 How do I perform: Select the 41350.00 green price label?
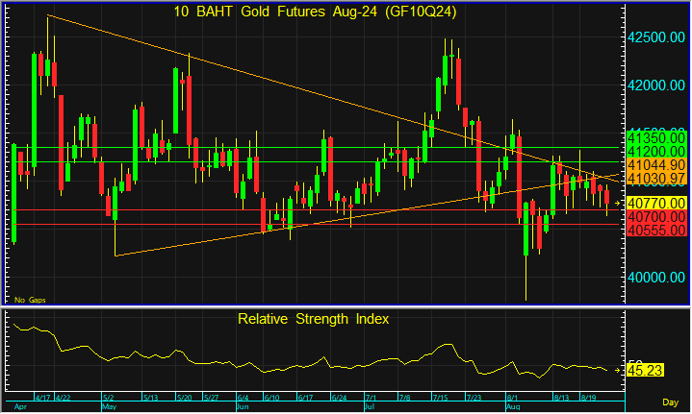point(654,136)
